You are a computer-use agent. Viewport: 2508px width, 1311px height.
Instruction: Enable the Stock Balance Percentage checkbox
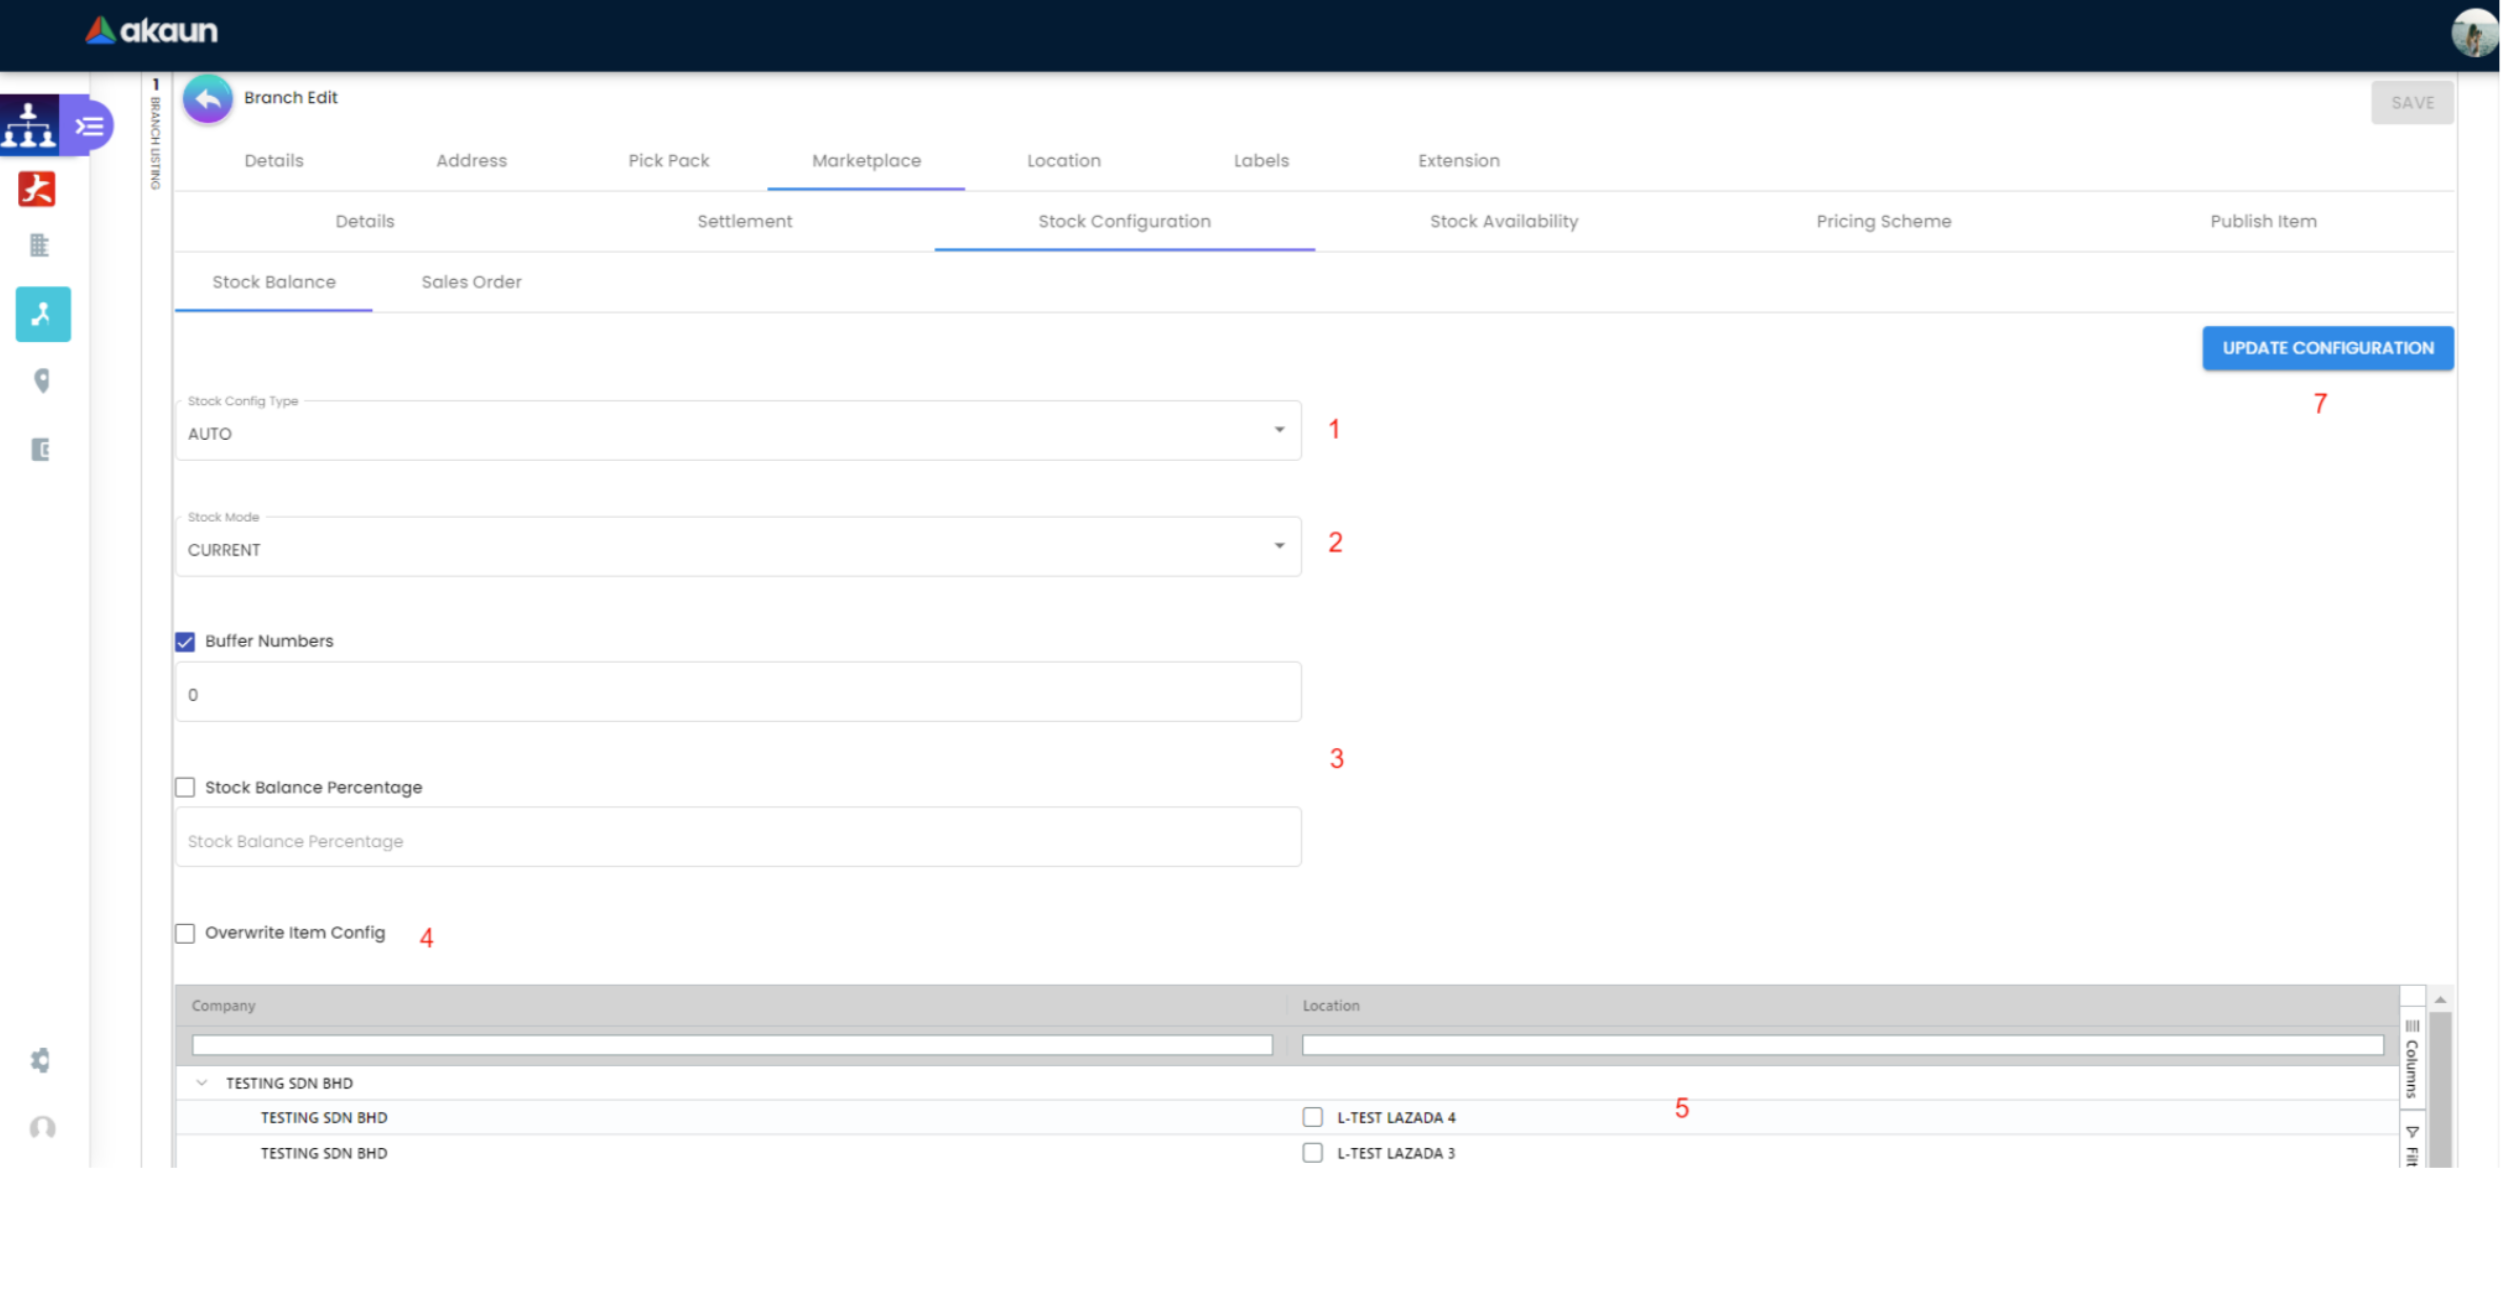(x=185, y=788)
